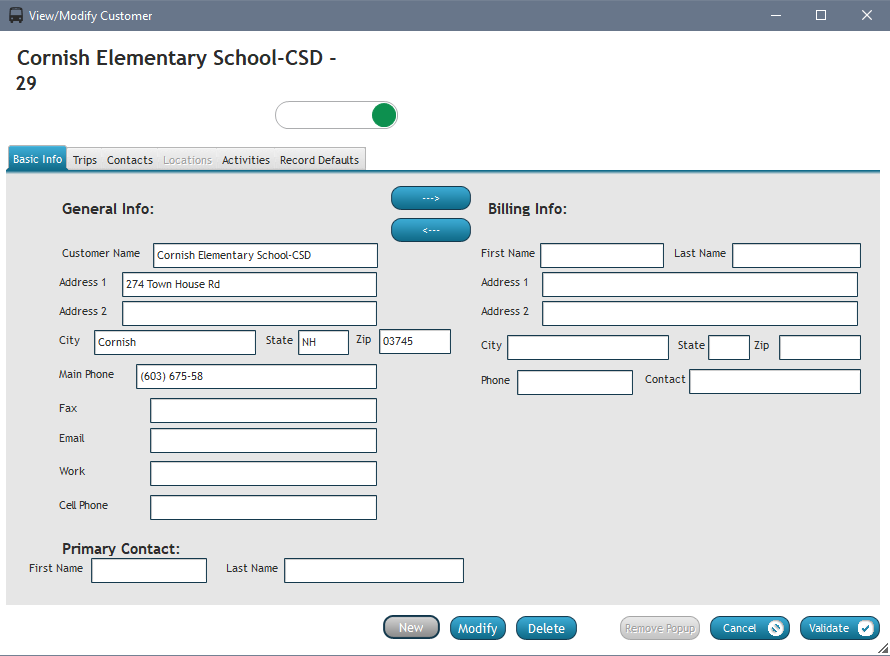This screenshot has width=890, height=656.
Task: Focus the general info Email field
Action: click(263, 440)
